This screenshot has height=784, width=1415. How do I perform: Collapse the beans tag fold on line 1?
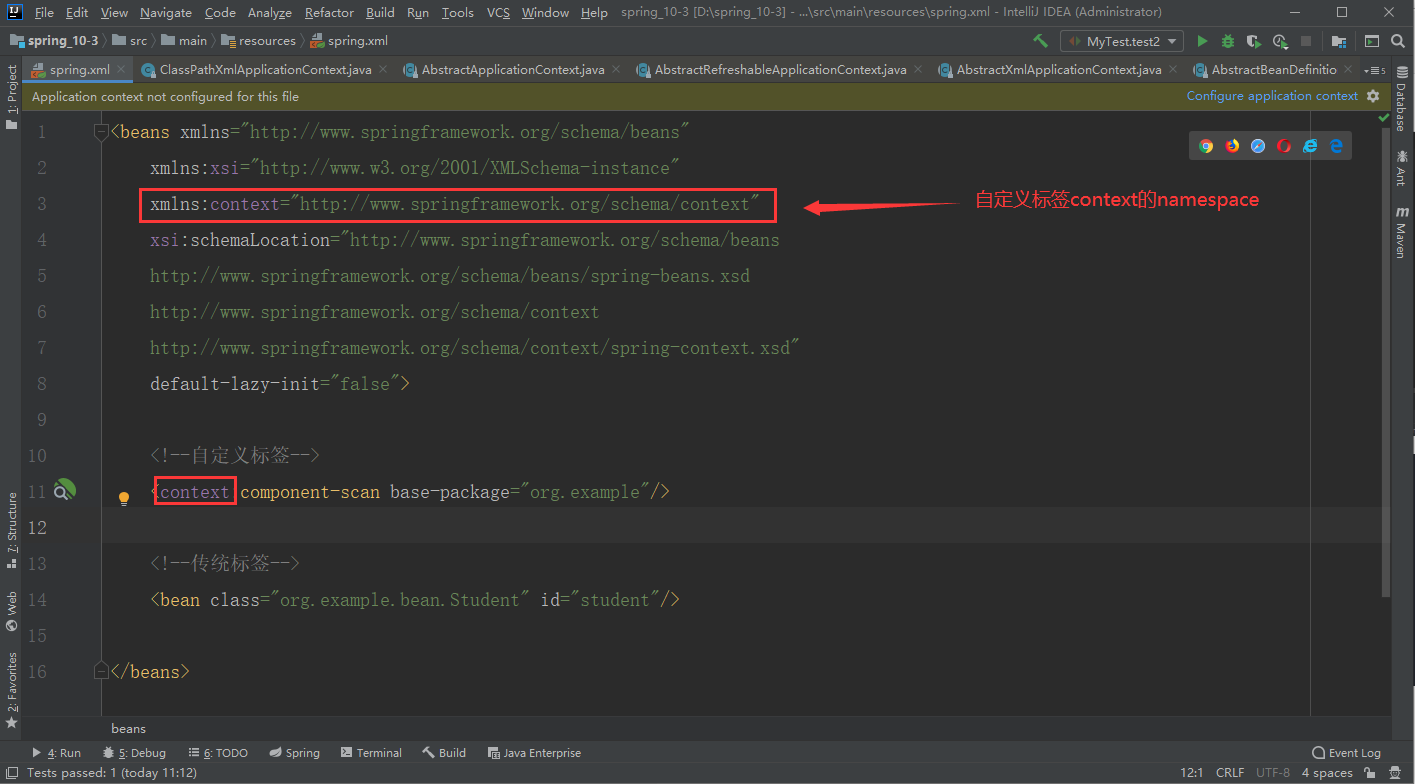(x=100, y=131)
